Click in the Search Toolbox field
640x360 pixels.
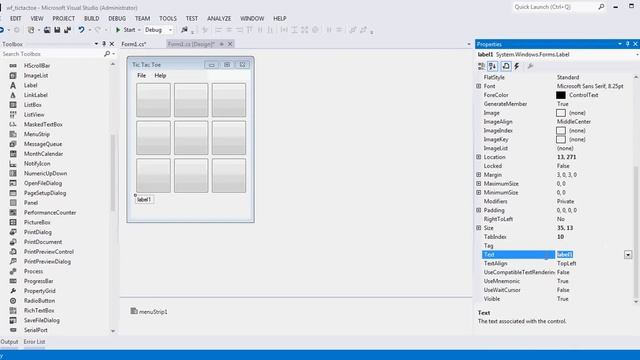(51, 54)
